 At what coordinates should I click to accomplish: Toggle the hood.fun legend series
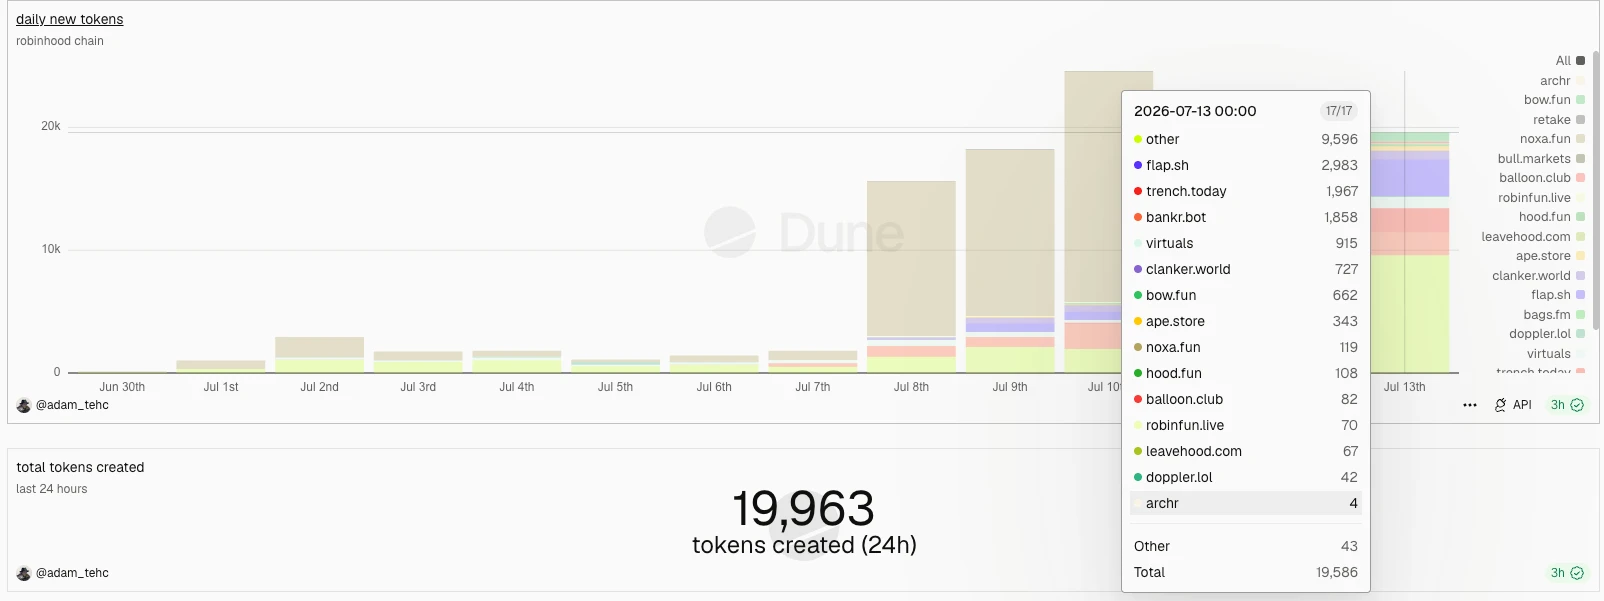pos(1552,217)
